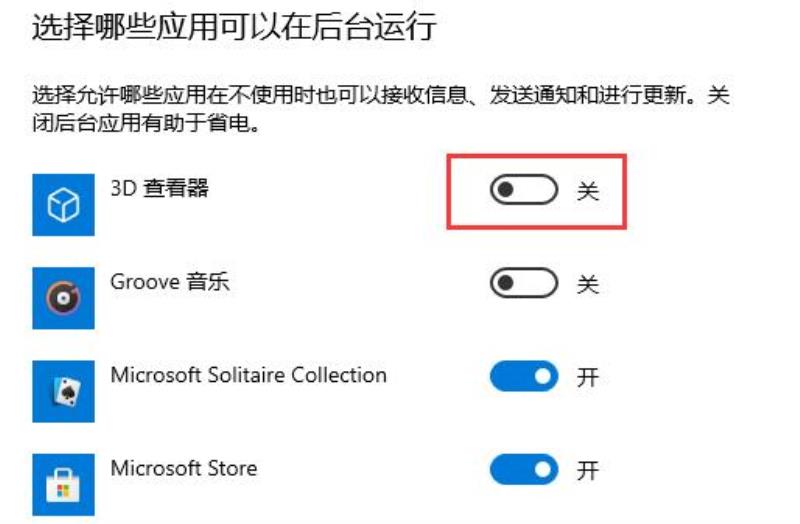Click the 开 status text beside Solitaire Collection
This screenshot has height=524, width=800.
(x=588, y=378)
